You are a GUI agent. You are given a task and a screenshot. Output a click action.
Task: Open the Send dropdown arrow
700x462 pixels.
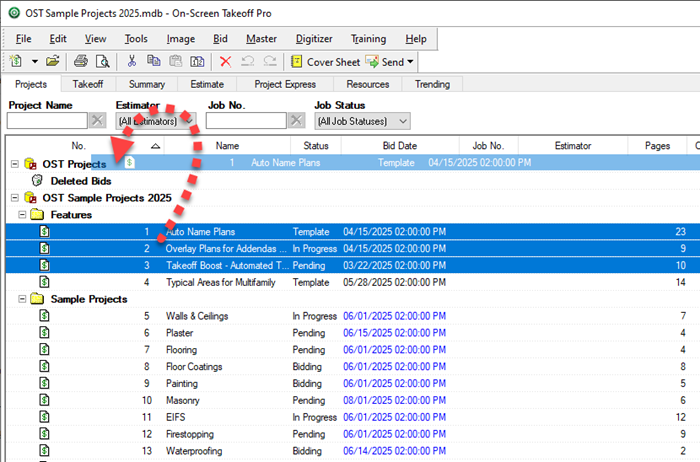410,62
